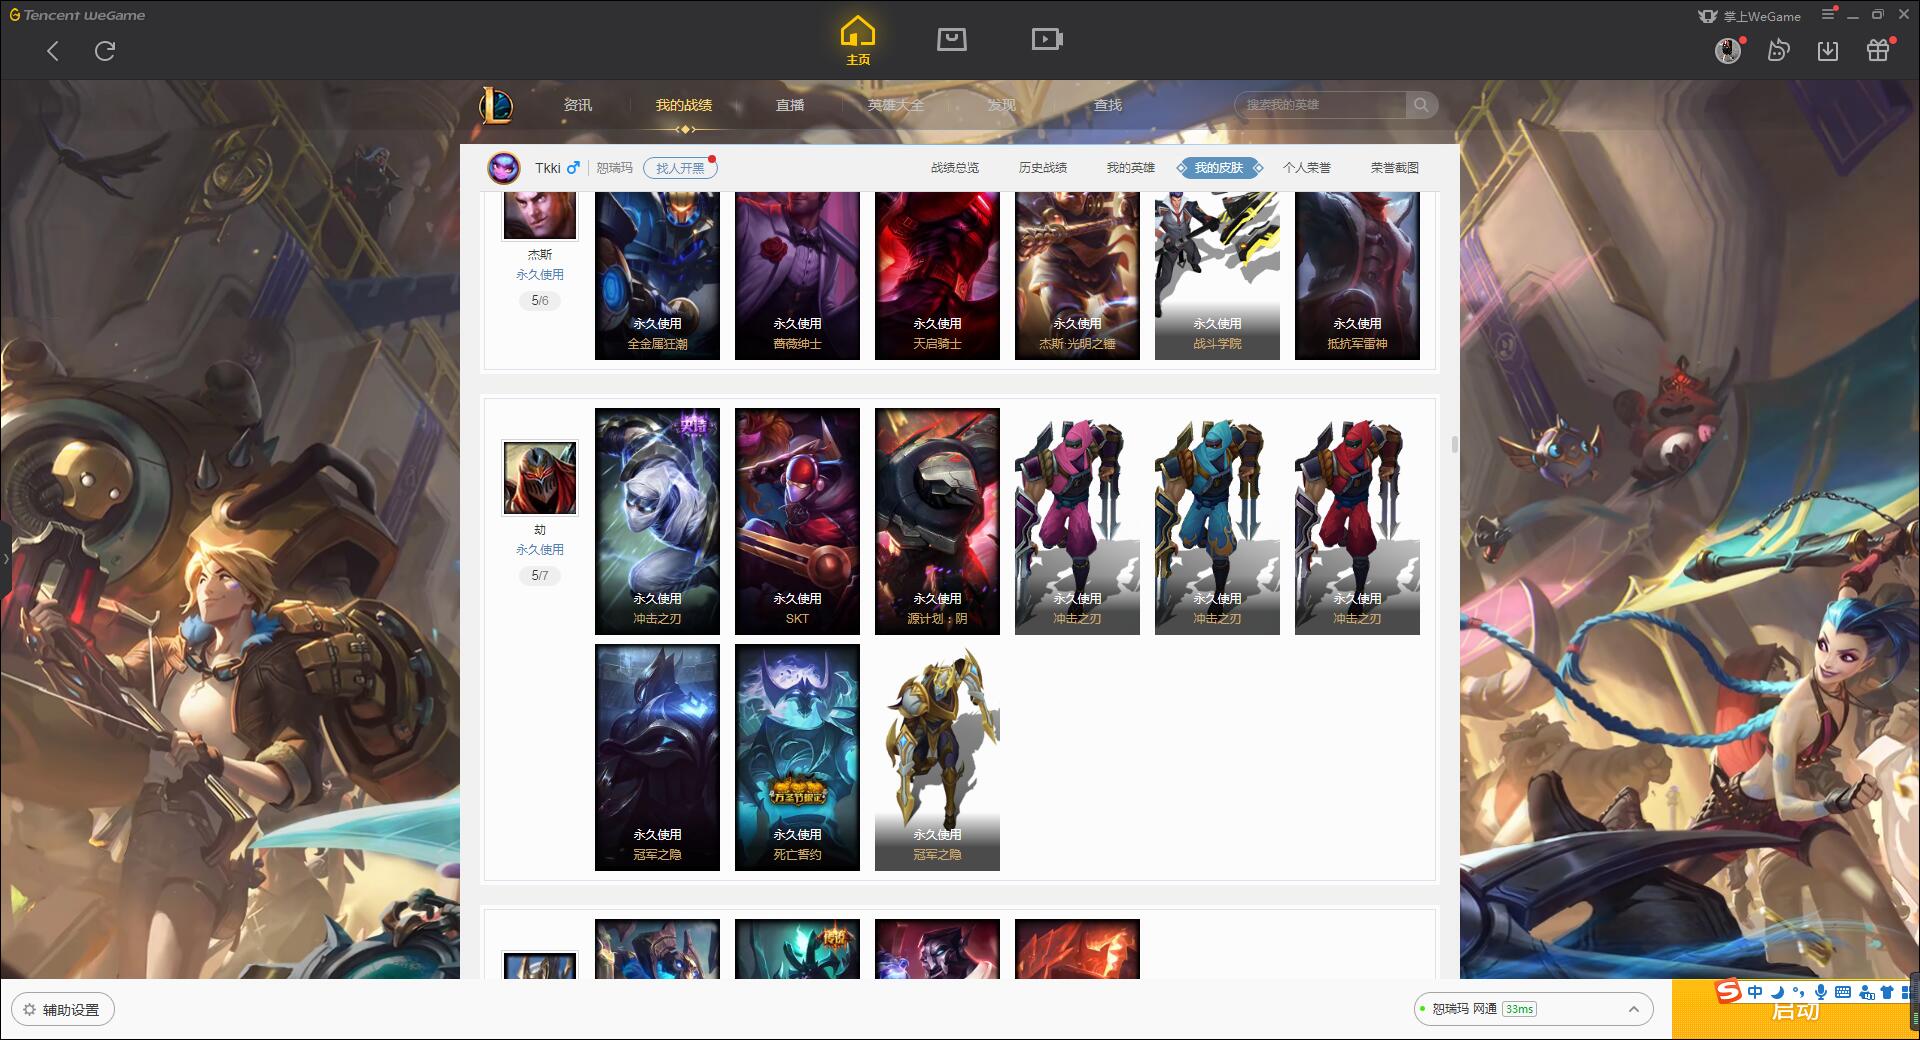Click the 启动 launch game button
The height and width of the screenshot is (1040, 1920).
1795,1010
